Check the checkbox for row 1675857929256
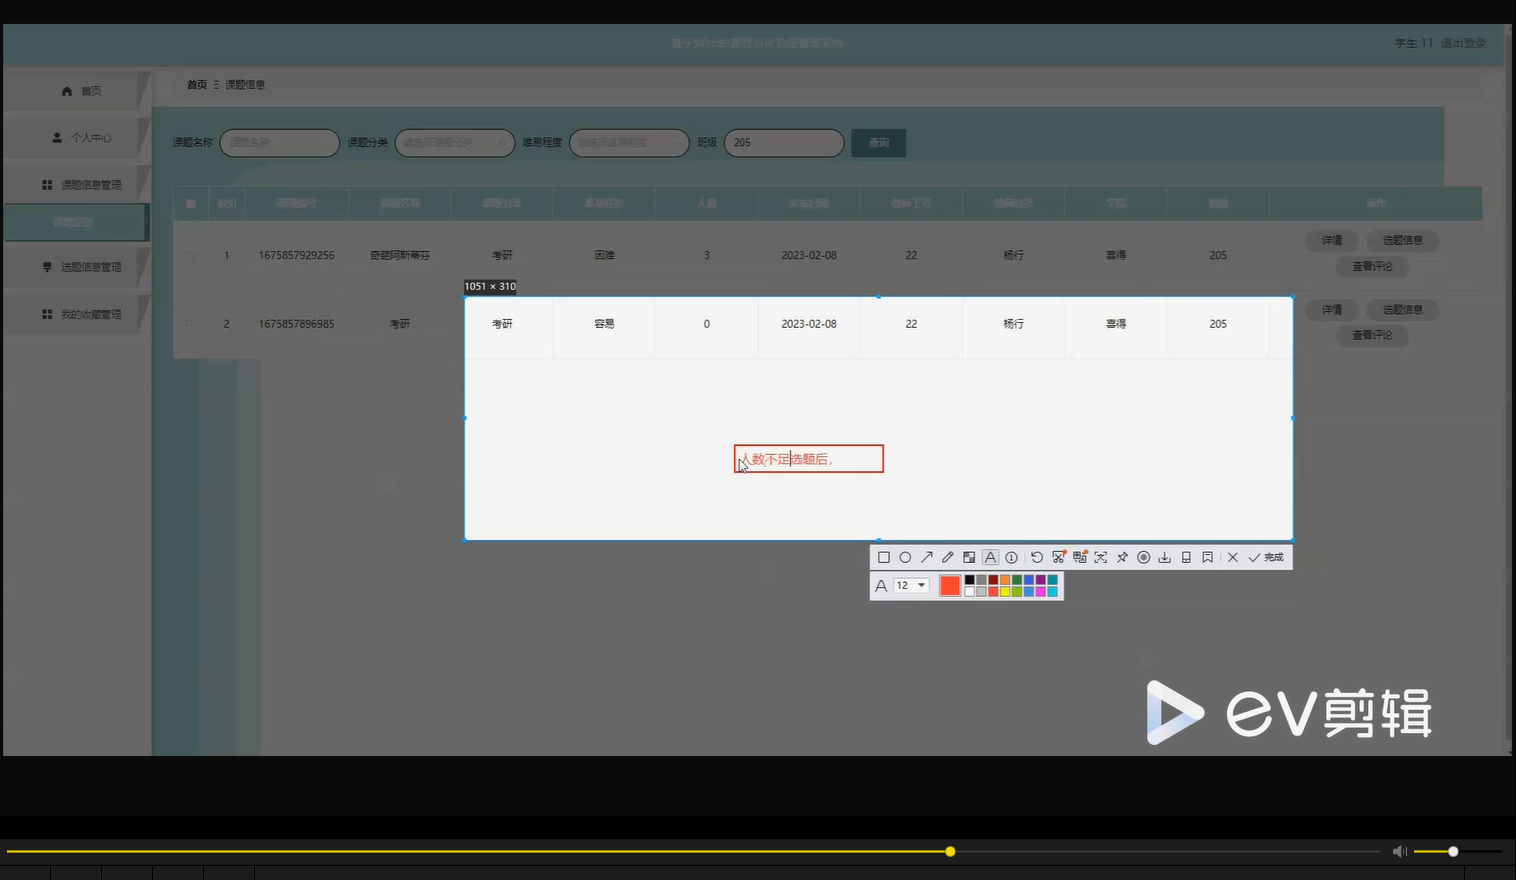The width and height of the screenshot is (1516, 880). click(x=191, y=255)
